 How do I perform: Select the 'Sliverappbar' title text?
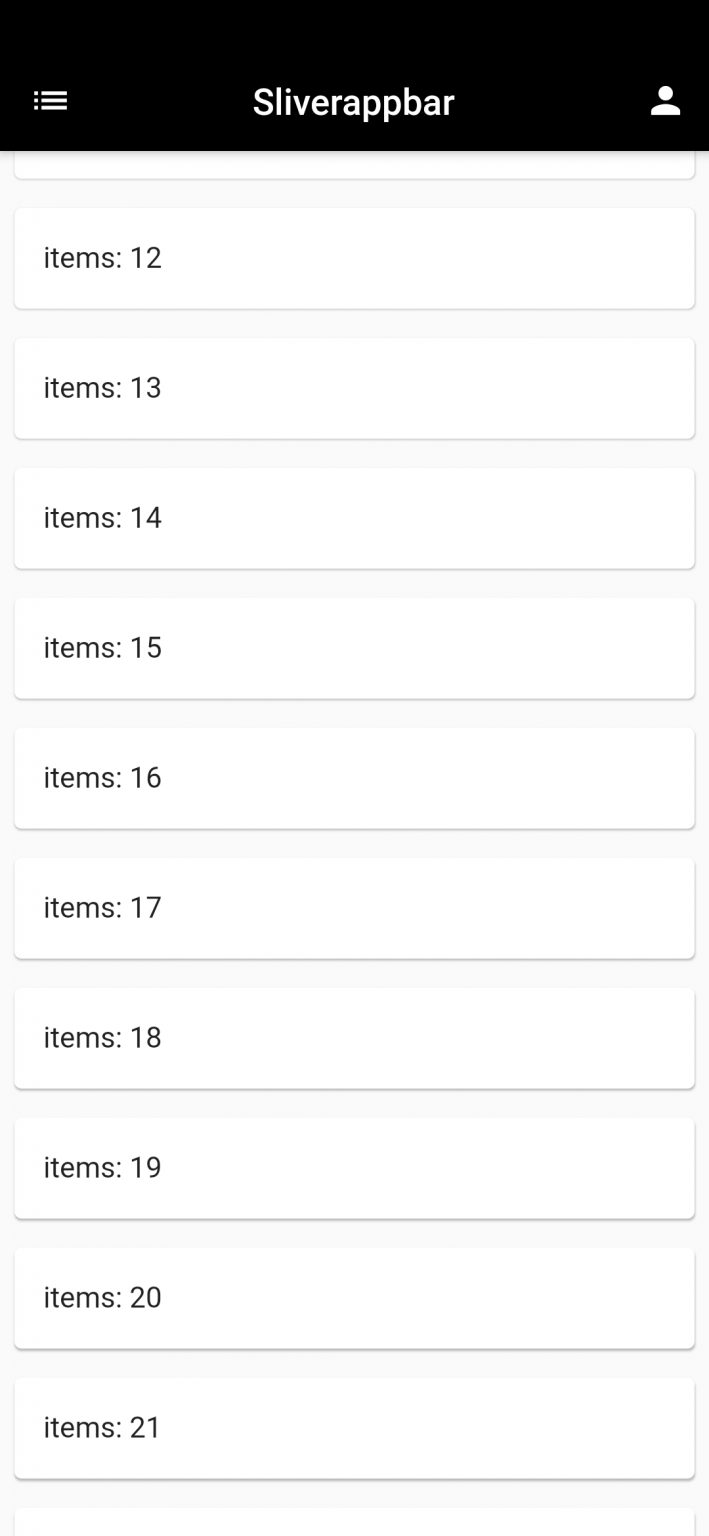(x=354, y=100)
